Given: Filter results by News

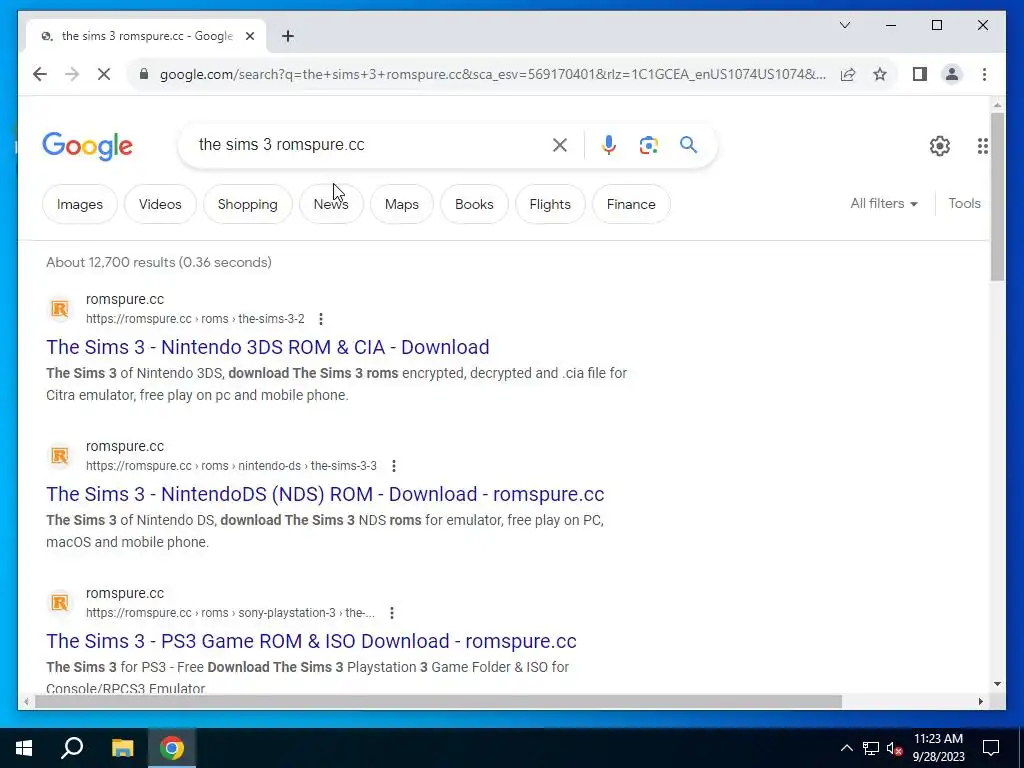Looking at the screenshot, I should point(331,204).
